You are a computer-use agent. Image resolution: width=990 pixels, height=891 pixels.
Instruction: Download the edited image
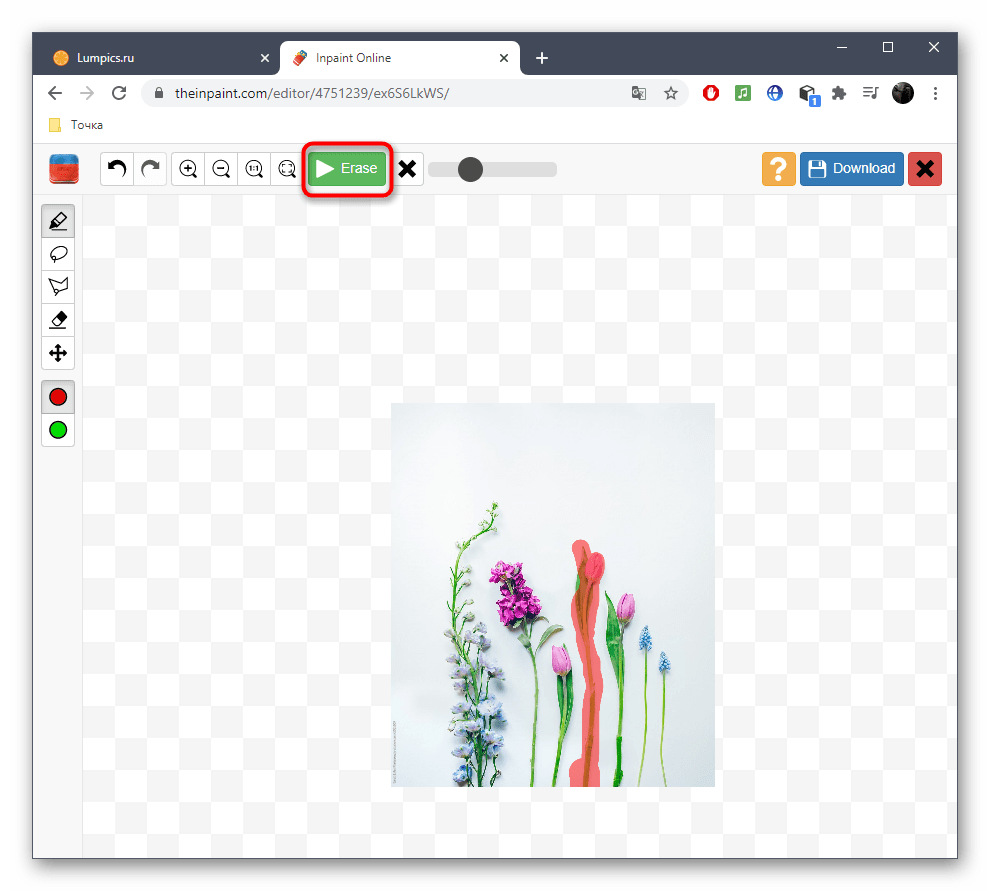(x=851, y=169)
